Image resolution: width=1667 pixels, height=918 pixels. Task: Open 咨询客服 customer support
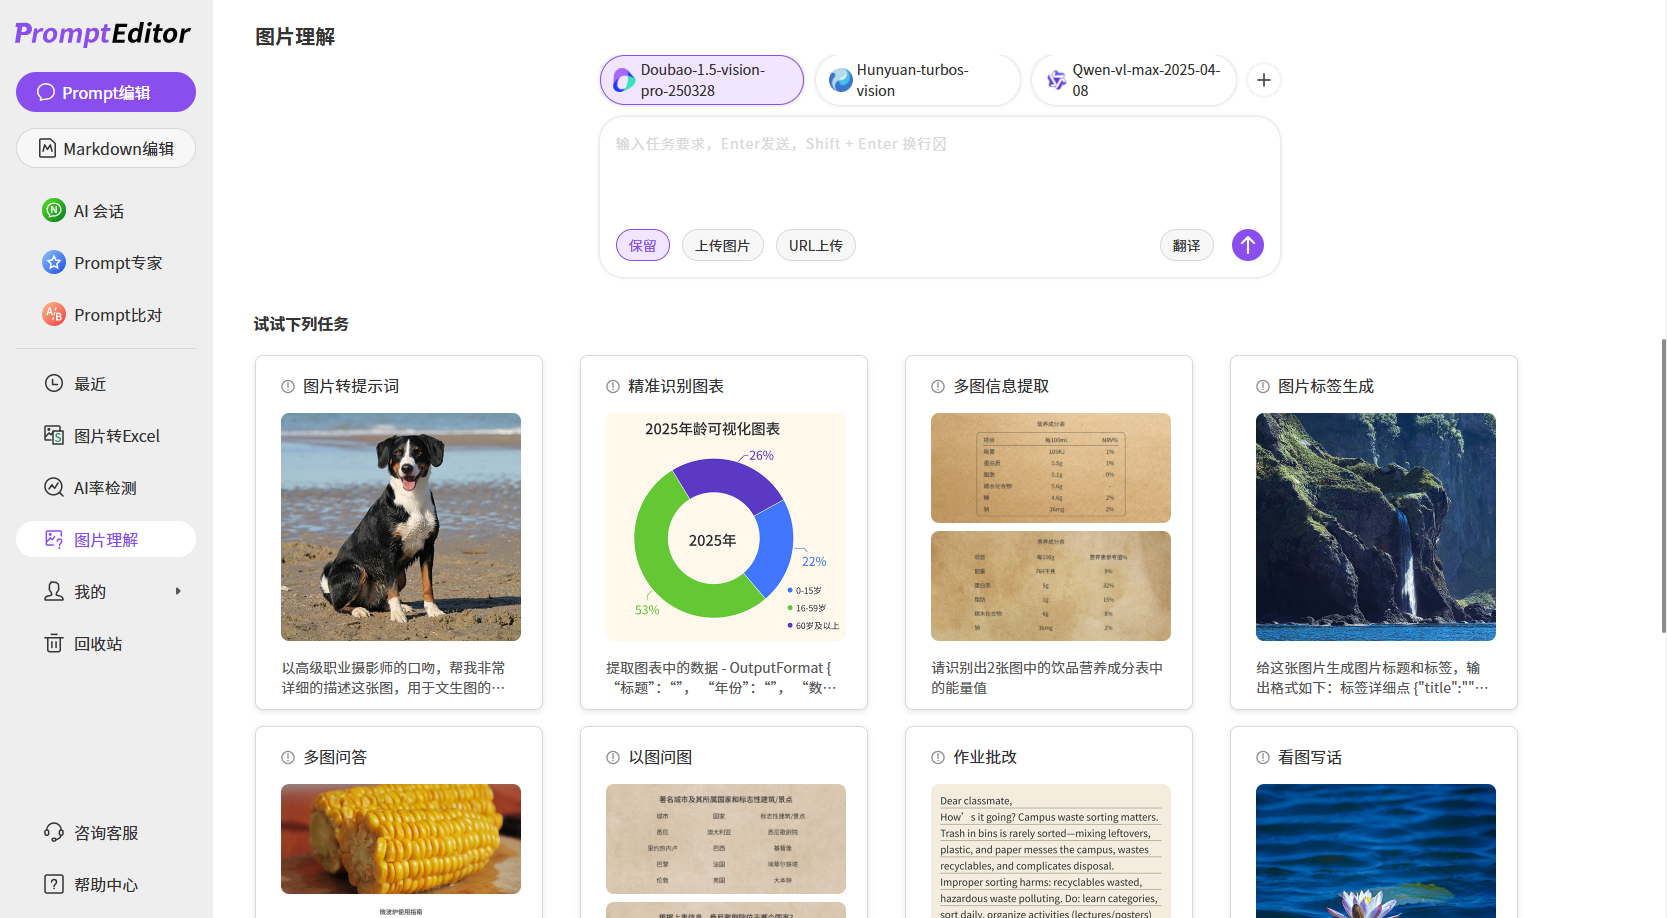coord(105,833)
